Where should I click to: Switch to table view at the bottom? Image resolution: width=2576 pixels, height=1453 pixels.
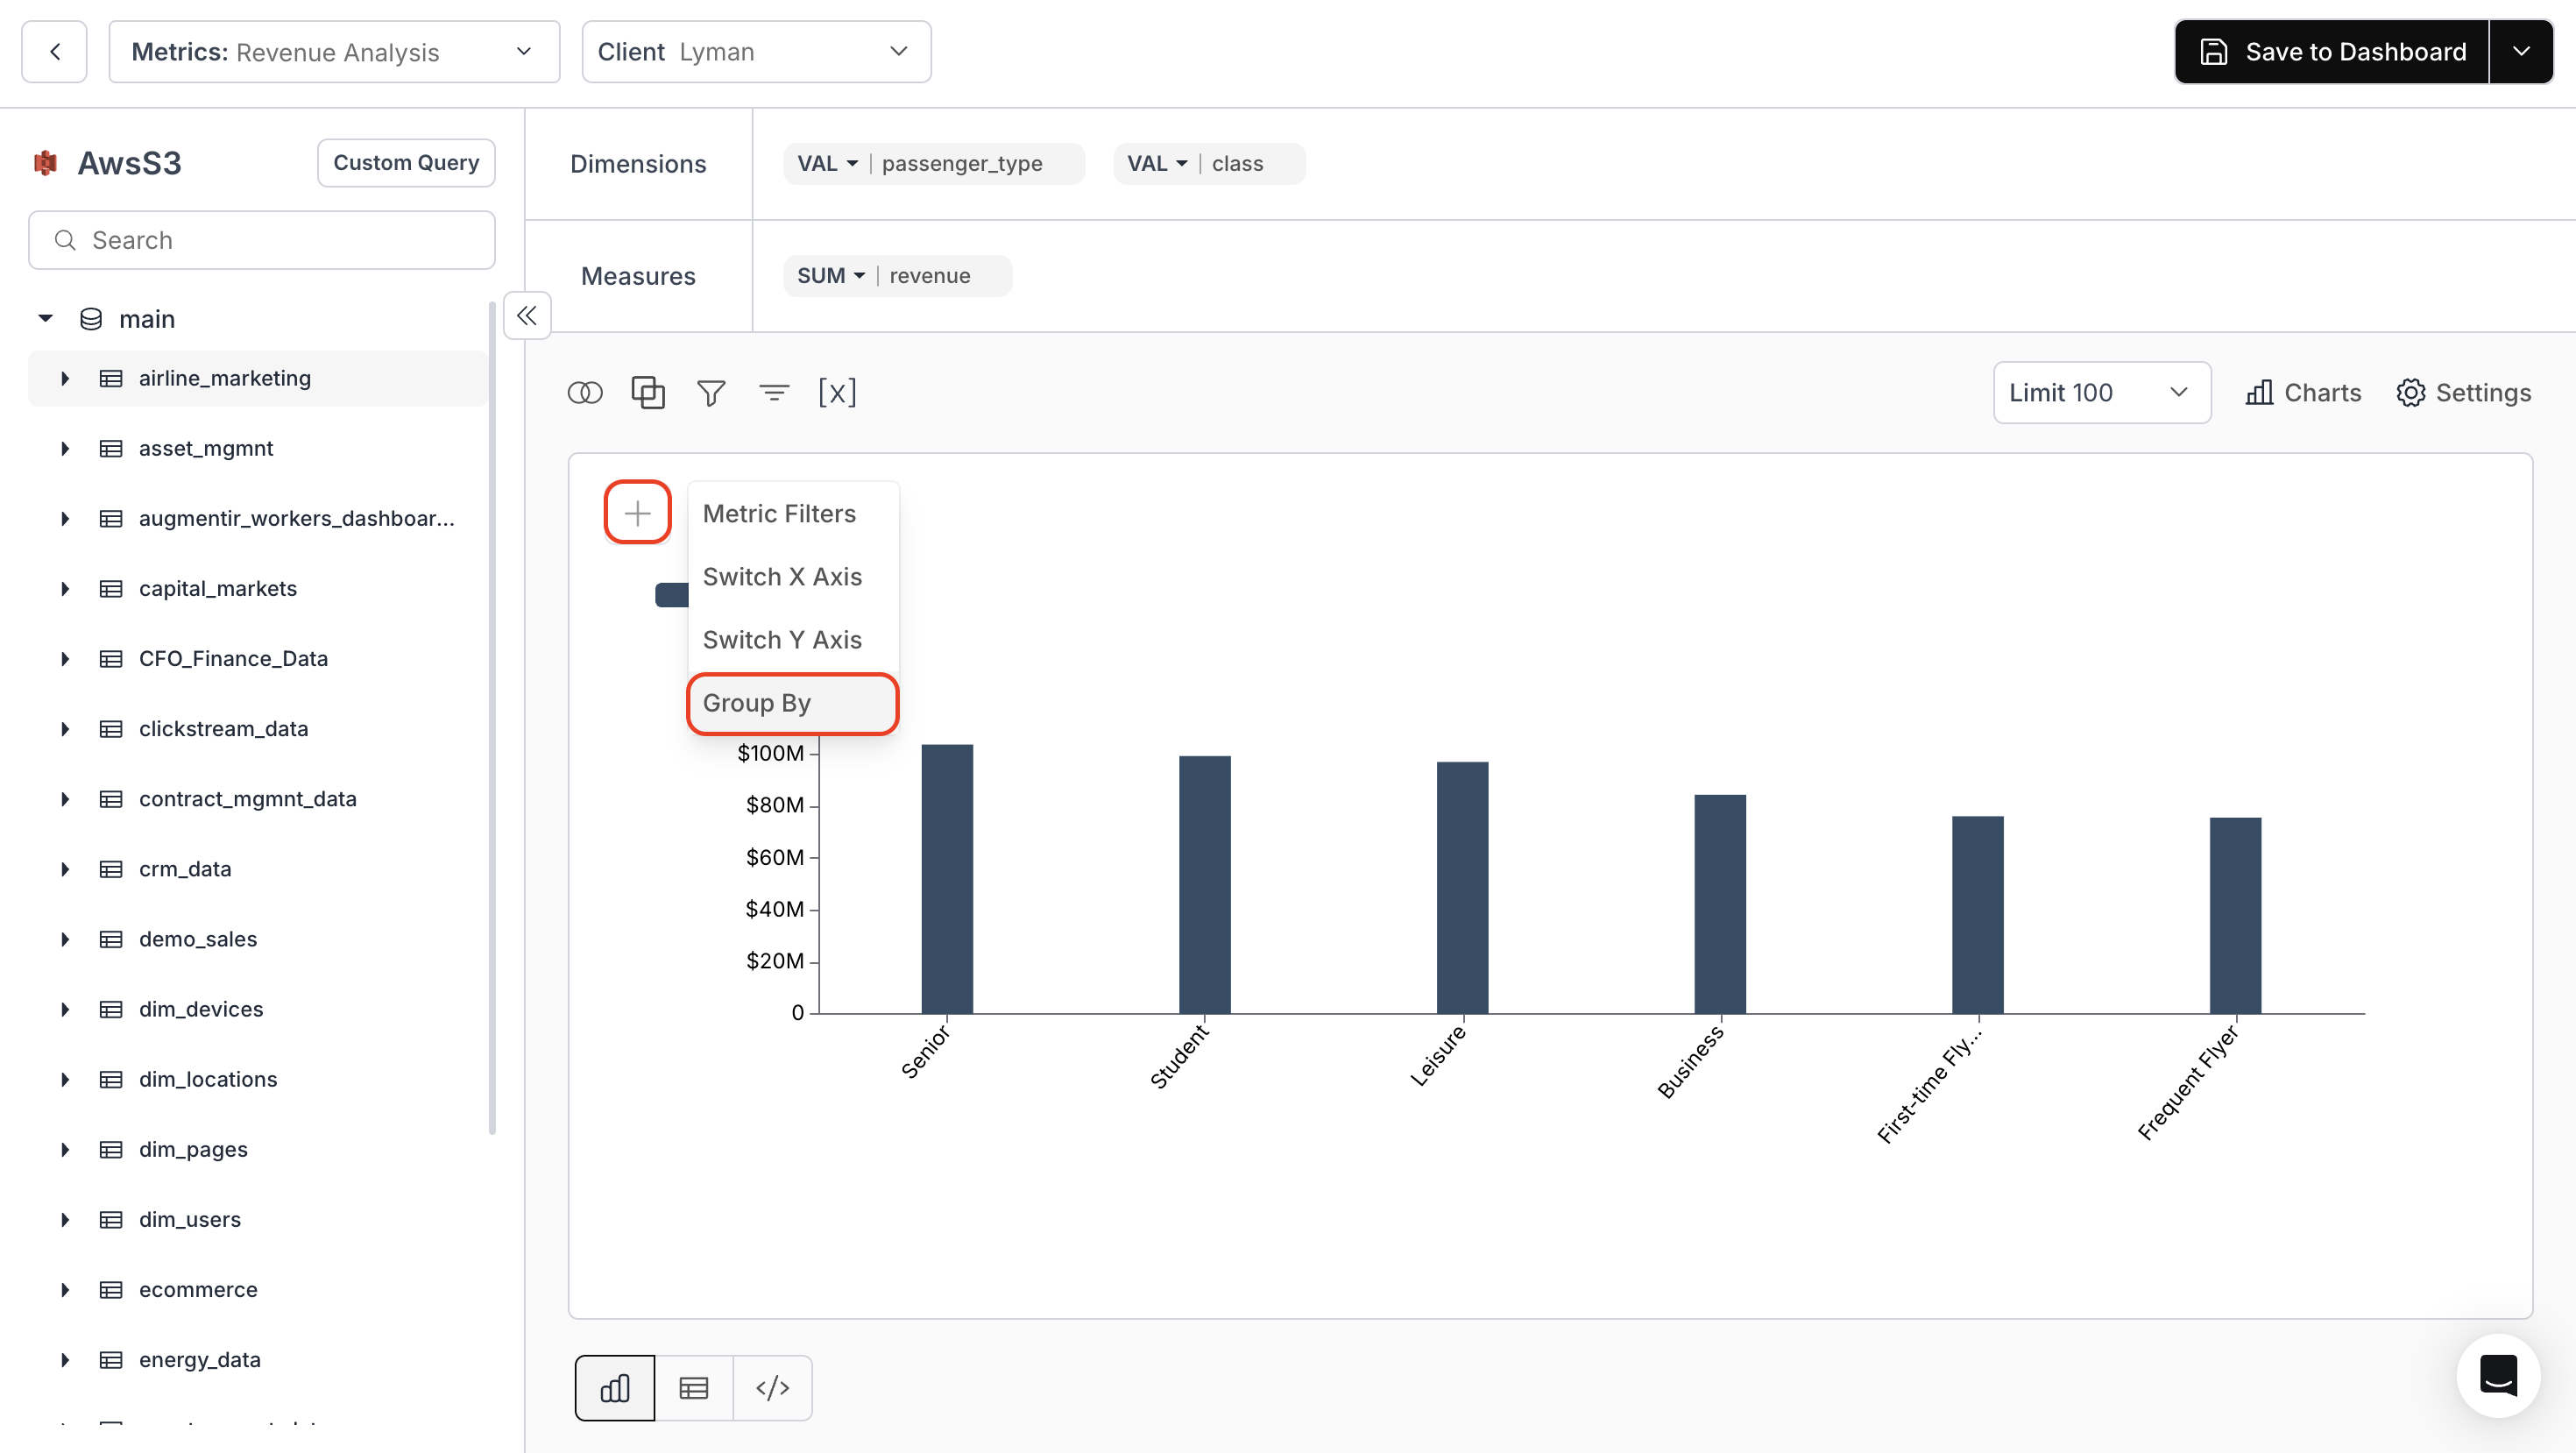tap(693, 1387)
